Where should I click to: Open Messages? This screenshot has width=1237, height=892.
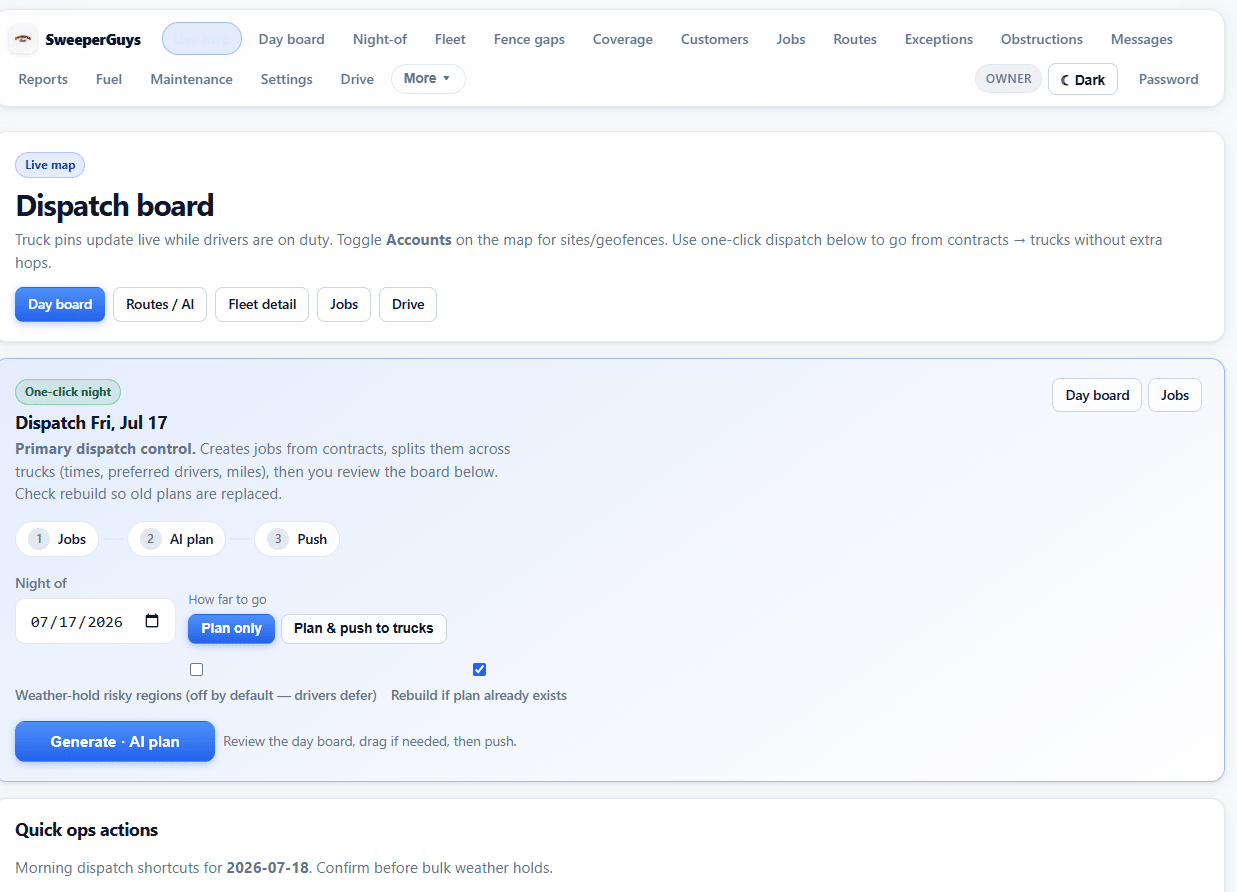pyautogui.click(x=1142, y=39)
